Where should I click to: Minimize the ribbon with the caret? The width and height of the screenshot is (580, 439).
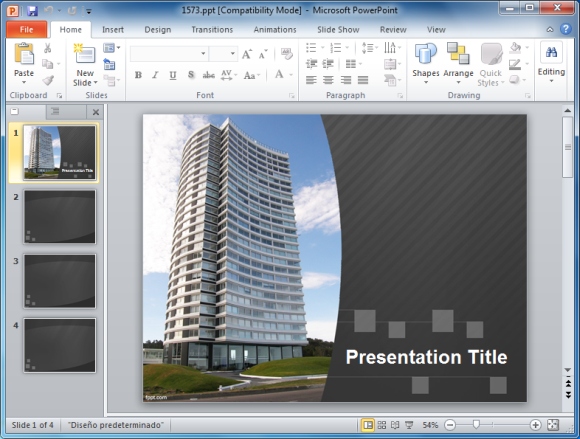(x=550, y=30)
